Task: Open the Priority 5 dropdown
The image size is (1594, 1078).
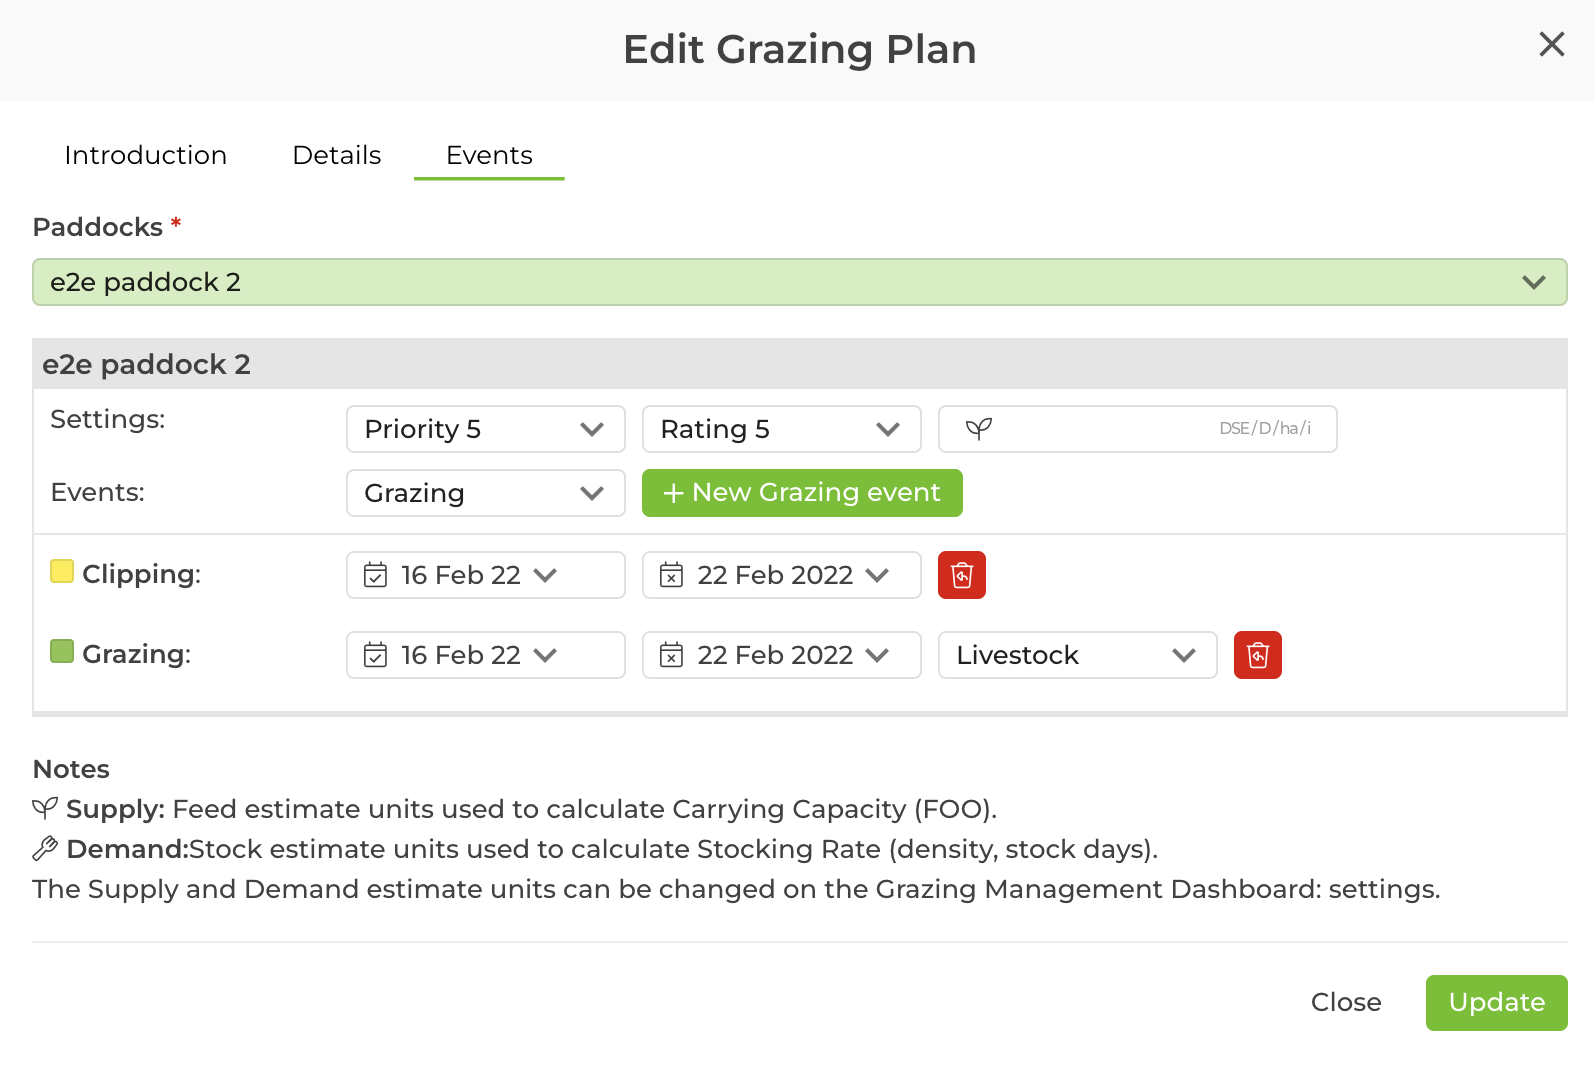Action: pyautogui.click(x=485, y=429)
